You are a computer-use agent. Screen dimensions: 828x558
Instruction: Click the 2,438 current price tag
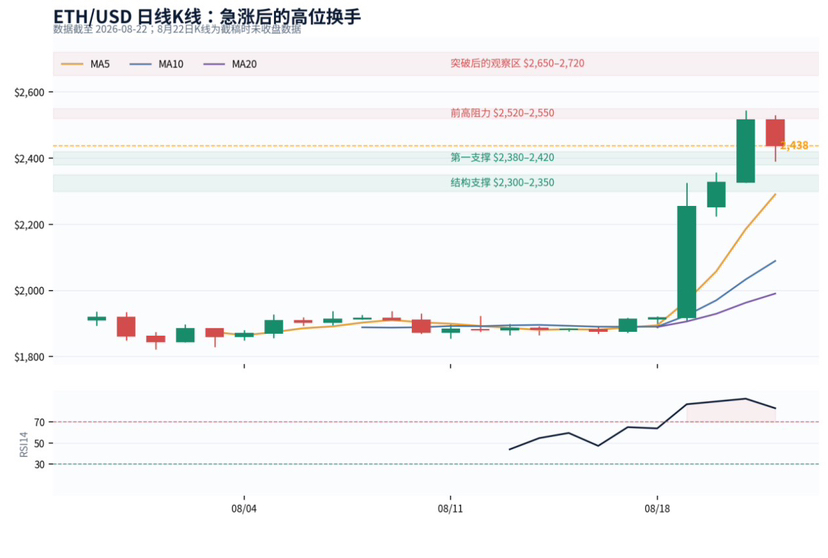tap(795, 146)
